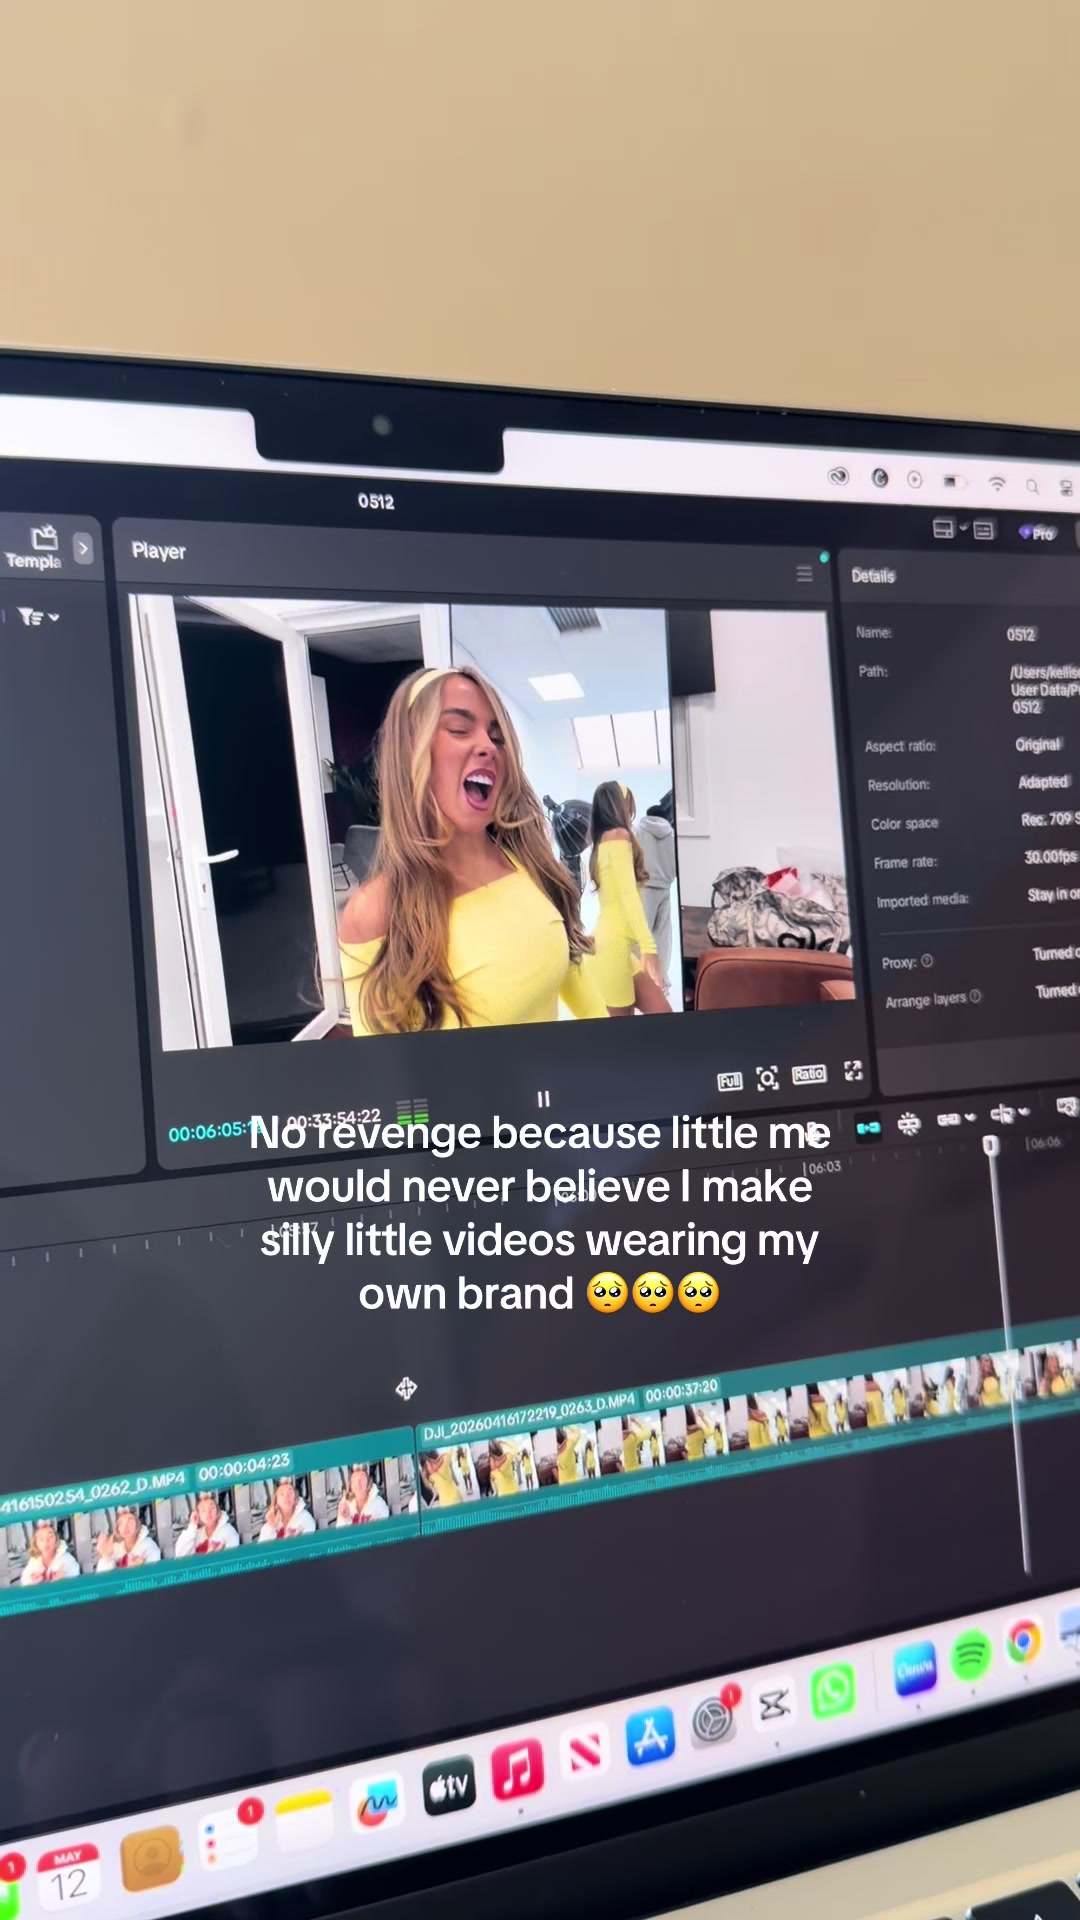Open System Settings from the Dock
This screenshot has height=1920, width=1080.
(x=713, y=1720)
